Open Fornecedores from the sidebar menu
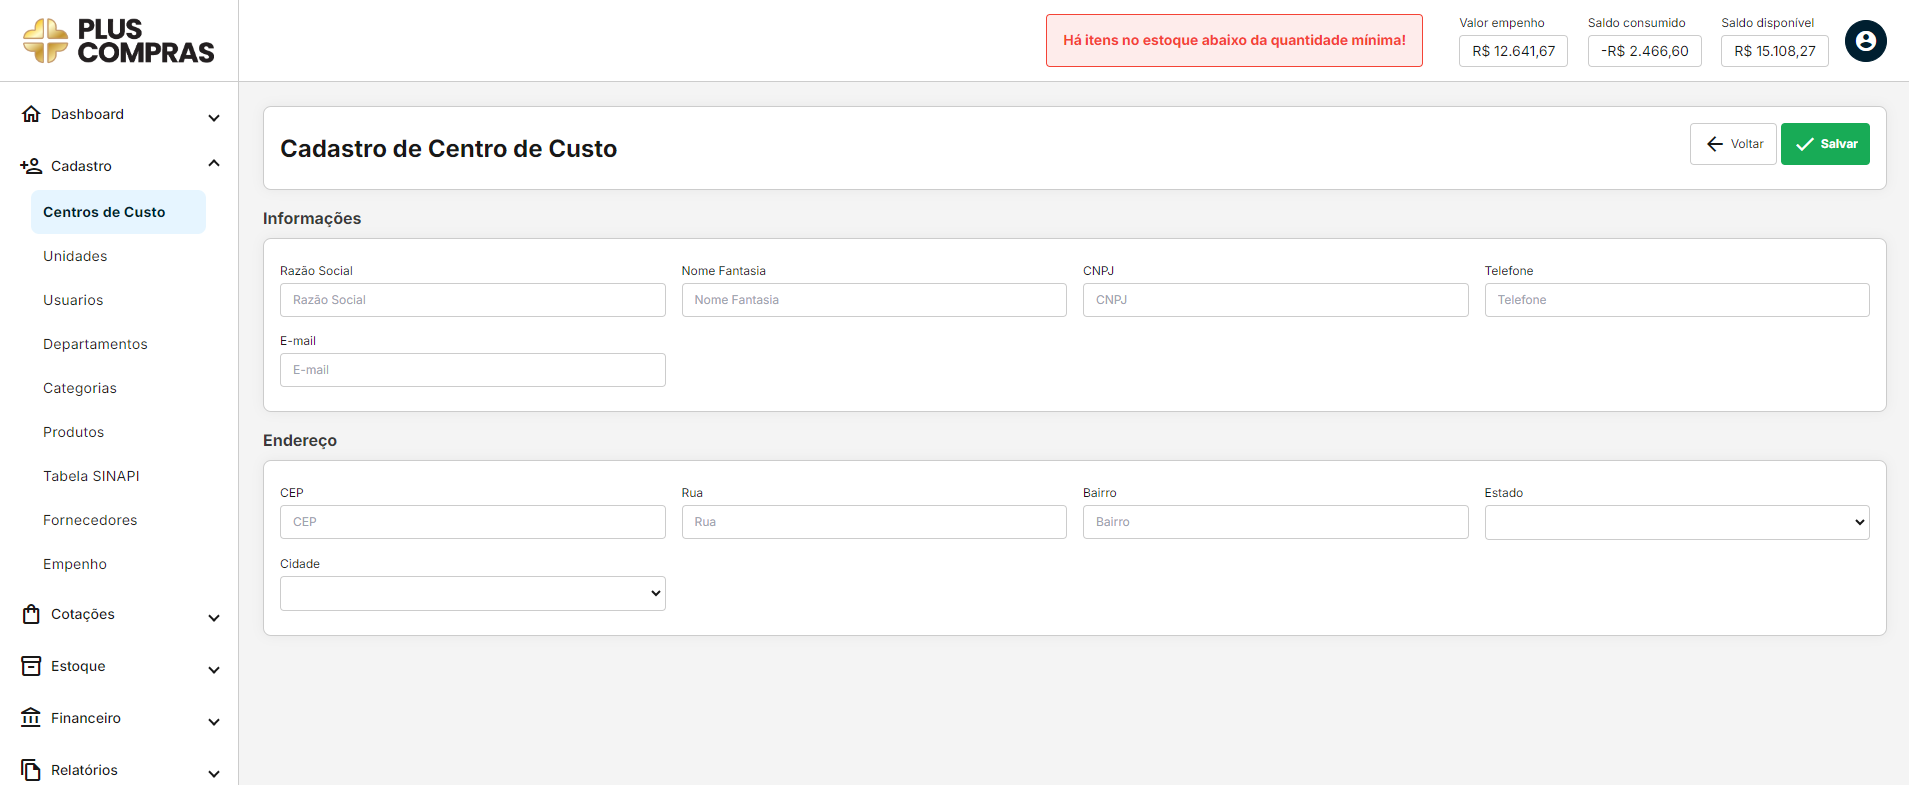The width and height of the screenshot is (1909, 785). (x=90, y=520)
